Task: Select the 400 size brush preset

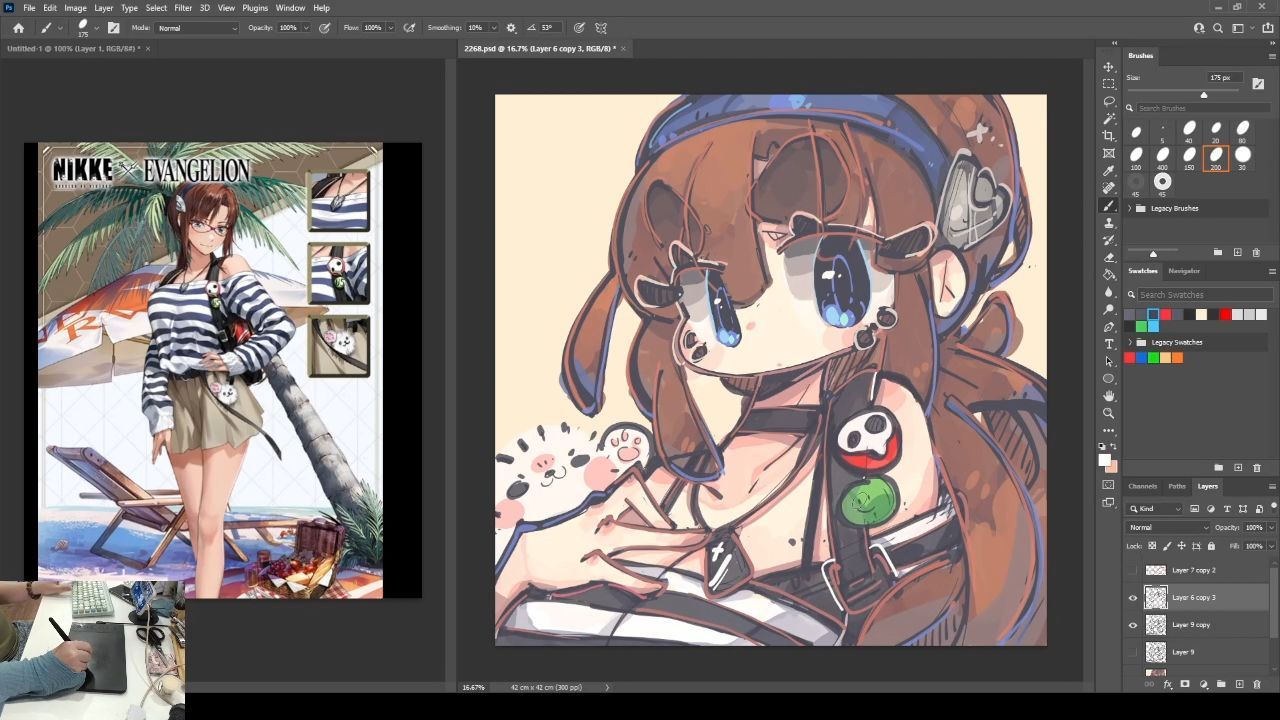Action: pyautogui.click(x=1162, y=156)
